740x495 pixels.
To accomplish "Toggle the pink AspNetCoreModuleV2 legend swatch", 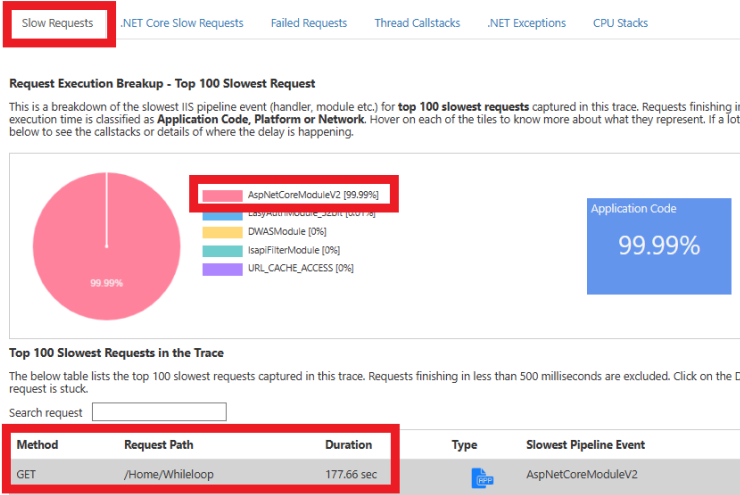I will pos(221,195).
